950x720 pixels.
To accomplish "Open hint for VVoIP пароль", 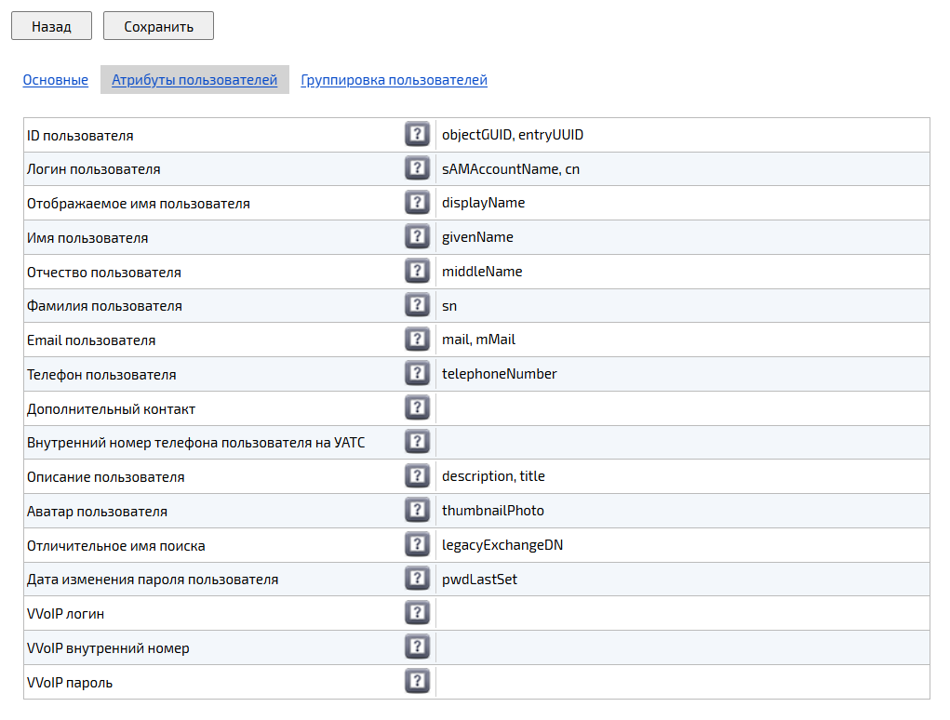I will pyautogui.click(x=417, y=682).
